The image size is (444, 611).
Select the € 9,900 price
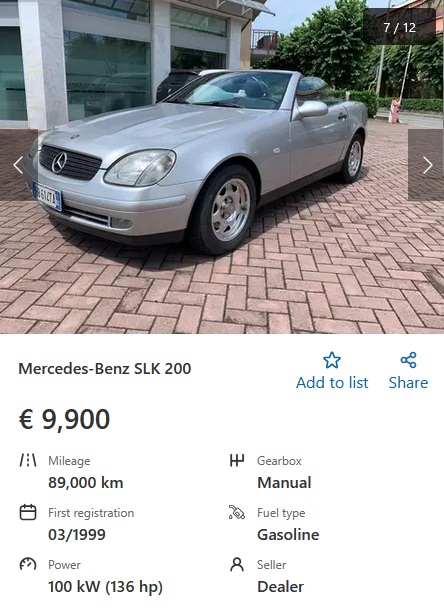64,419
